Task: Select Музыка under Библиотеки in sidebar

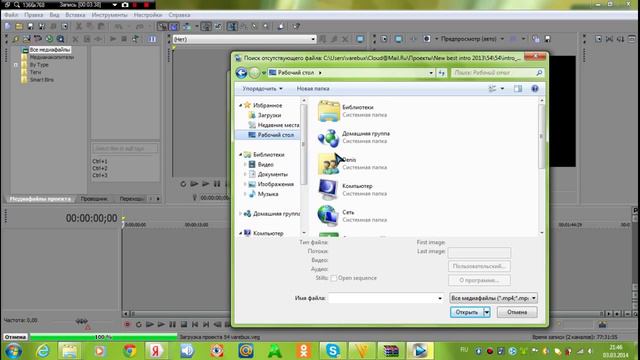Action: (x=263, y=194)
